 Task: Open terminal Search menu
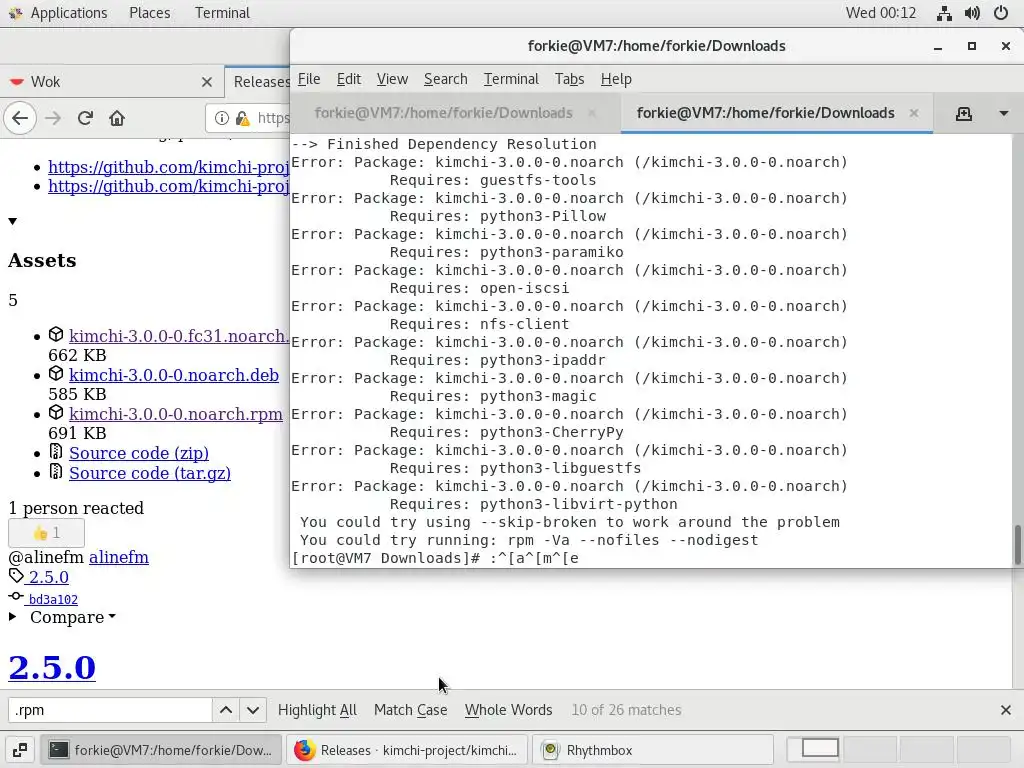pos(445,79)
